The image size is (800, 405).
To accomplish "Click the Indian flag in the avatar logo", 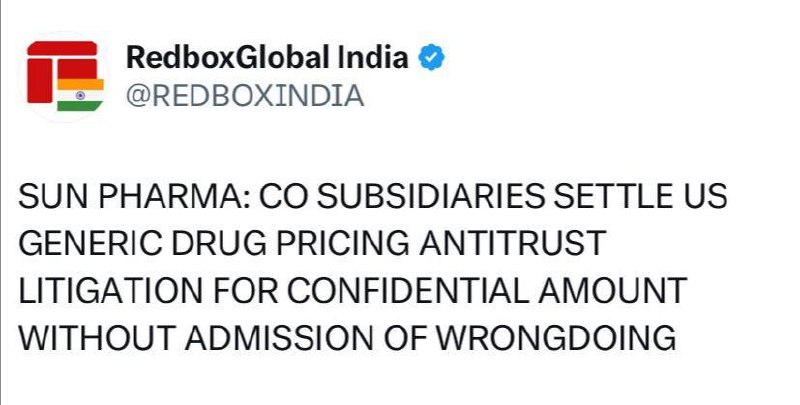I will pyautogui.click(x=80, y=95).
